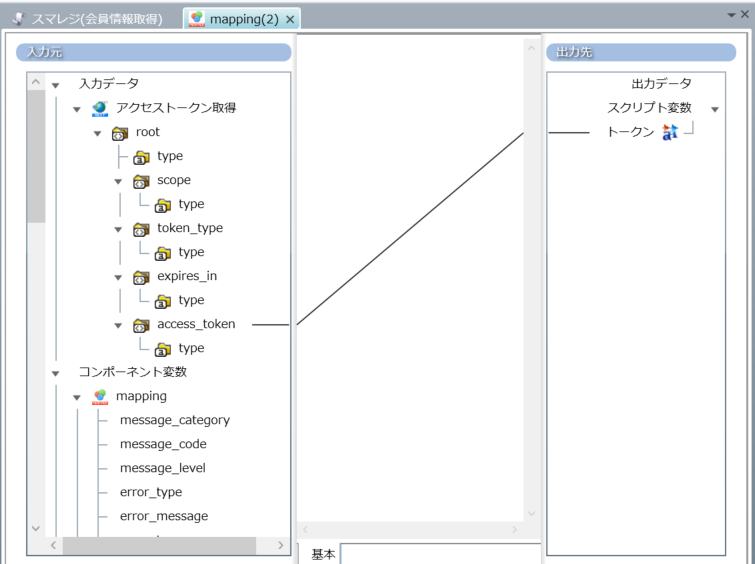Click the 入力元 panel header
Viewport: 755px width, 564px height.
pos(154,52)
